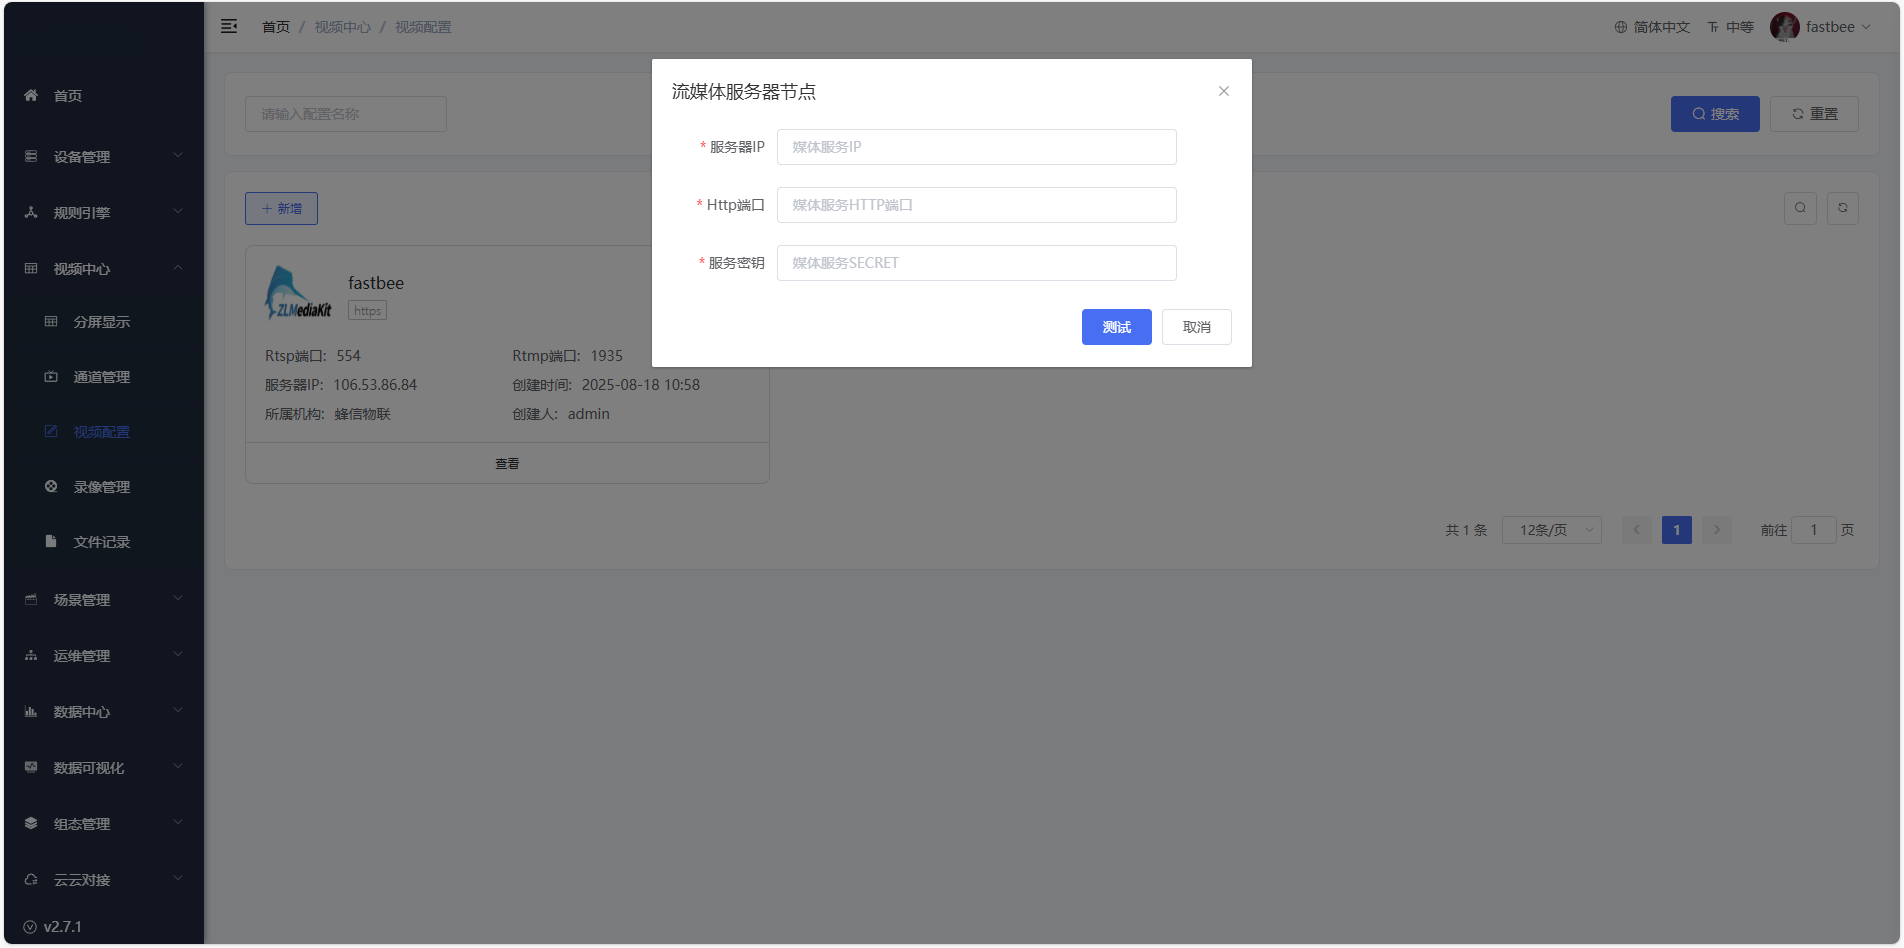This screenshot has width=1904, height=948.
Task: Click the sidebar collapse hamburger icon
Action: click(229, 27)
